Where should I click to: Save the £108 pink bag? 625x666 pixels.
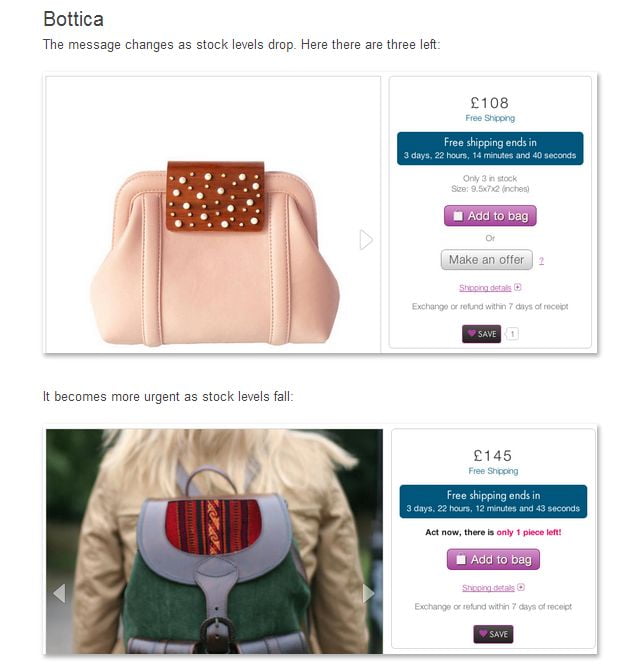(x=482, y=334)
